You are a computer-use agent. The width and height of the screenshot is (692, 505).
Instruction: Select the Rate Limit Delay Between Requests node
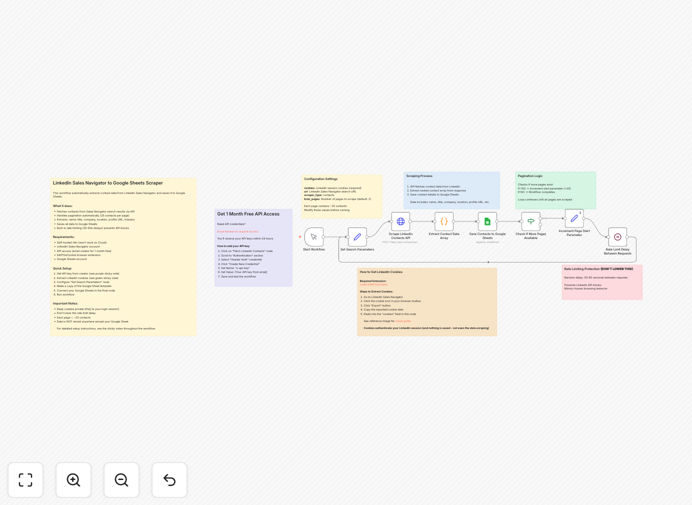click(617, 237)
